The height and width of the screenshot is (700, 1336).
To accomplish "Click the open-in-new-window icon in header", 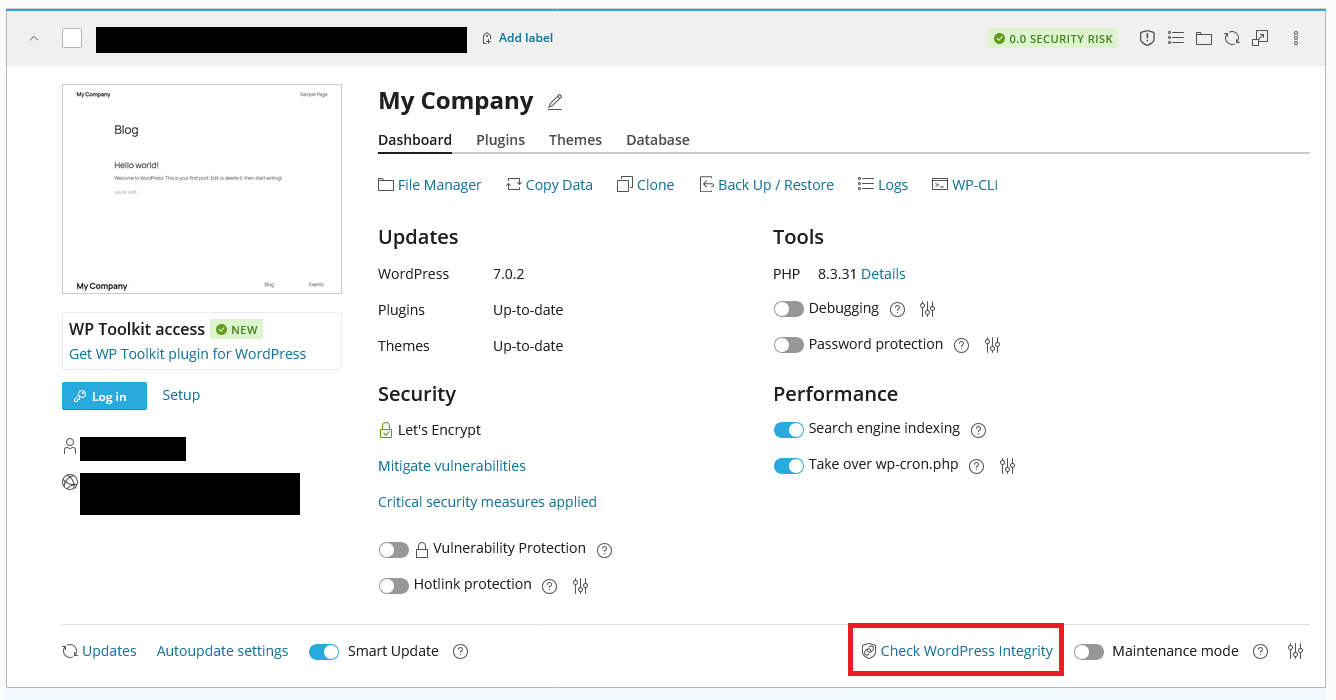I will [1260, 38].
